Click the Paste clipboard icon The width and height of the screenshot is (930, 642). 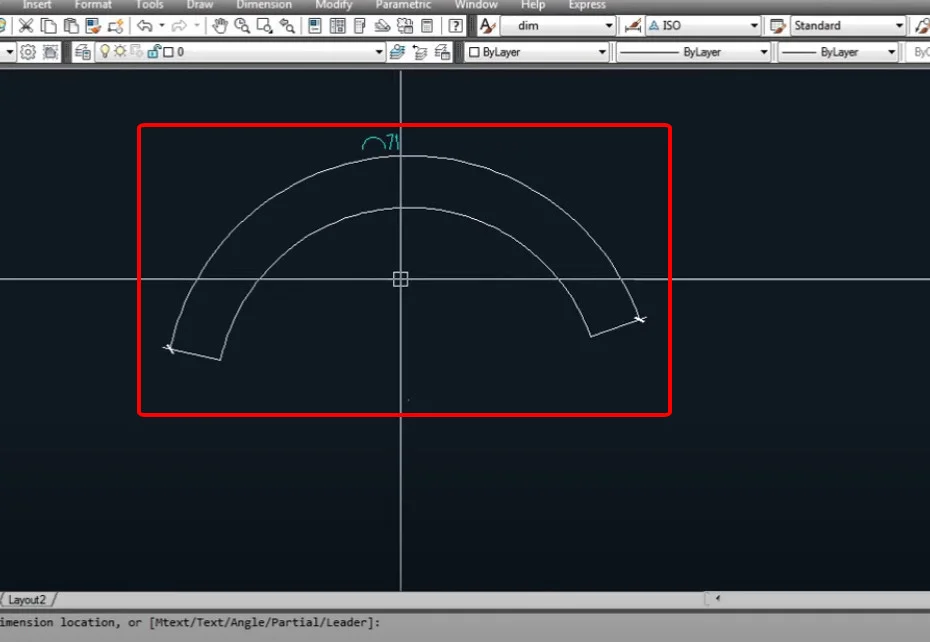tap(71, 26)
